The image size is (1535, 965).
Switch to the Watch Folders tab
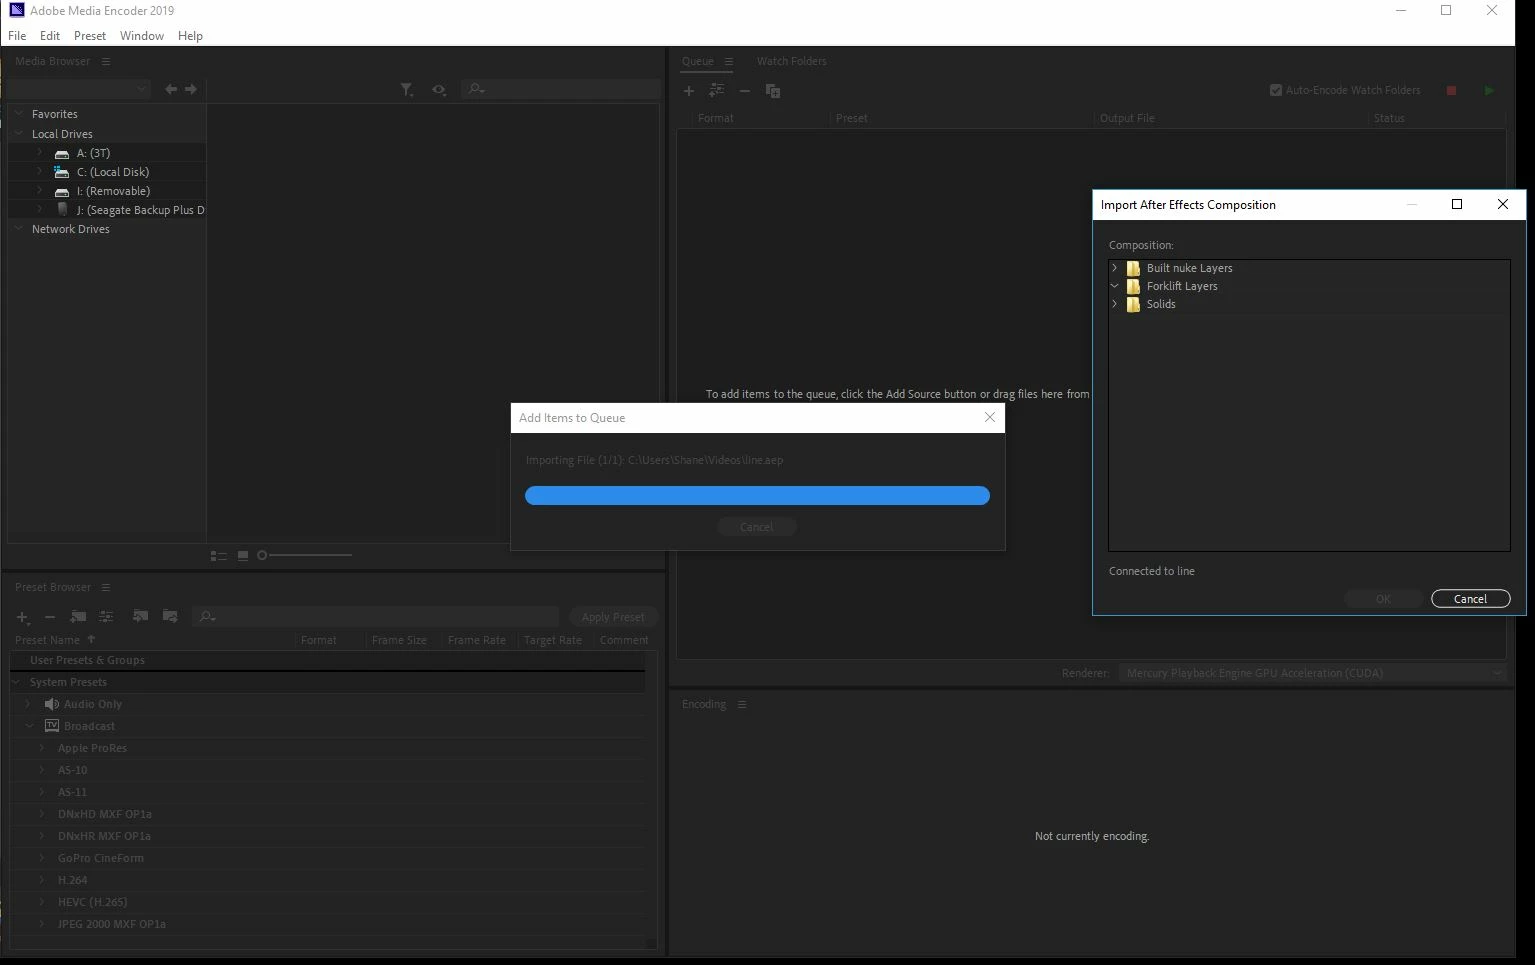[x=791, y=61]
